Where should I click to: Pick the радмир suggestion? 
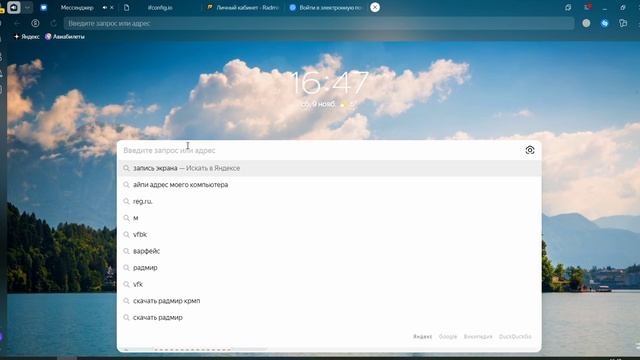coord(329,268)
